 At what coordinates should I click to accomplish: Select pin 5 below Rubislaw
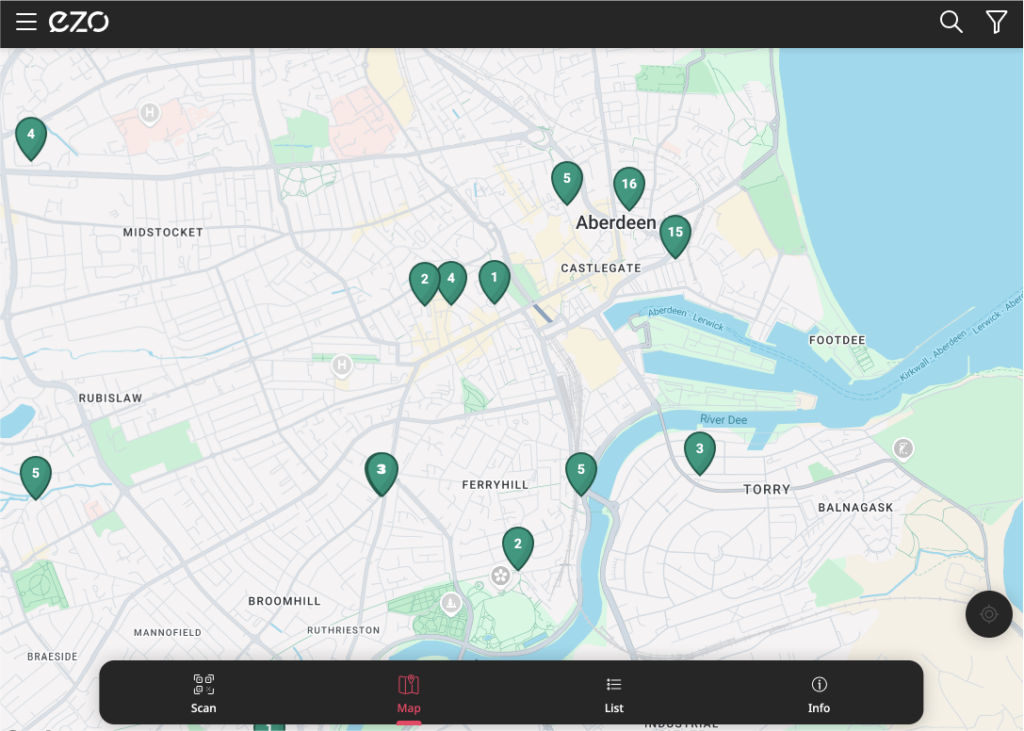[x=36, y=476]
